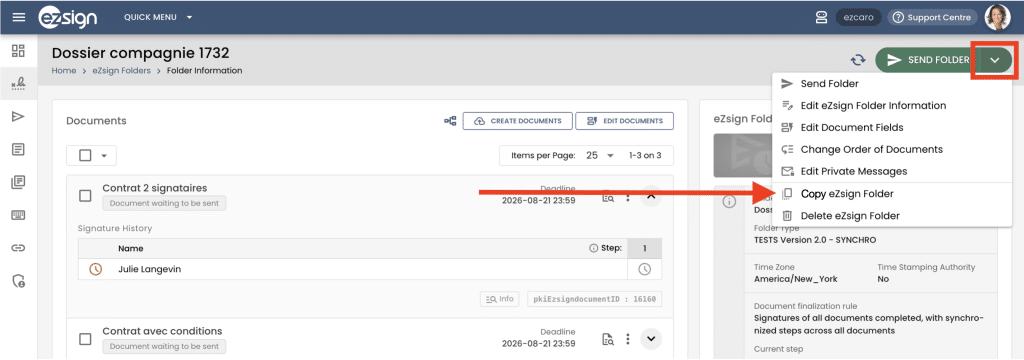
Task: Click the keyboard sidebar icon
Action: pyautogui.click(x=18, y=215)
